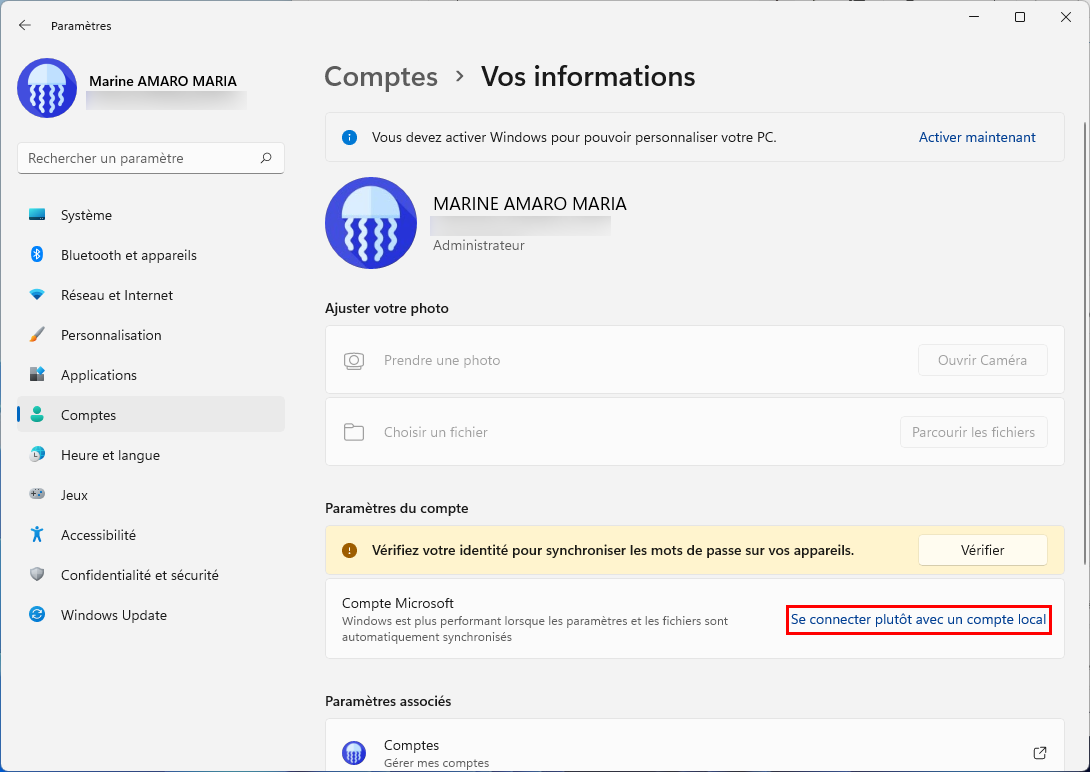This screenshot has width=1090, height=772.
Task: Focus the Rechercher un paramètre field
Action: tap(151, 158)
